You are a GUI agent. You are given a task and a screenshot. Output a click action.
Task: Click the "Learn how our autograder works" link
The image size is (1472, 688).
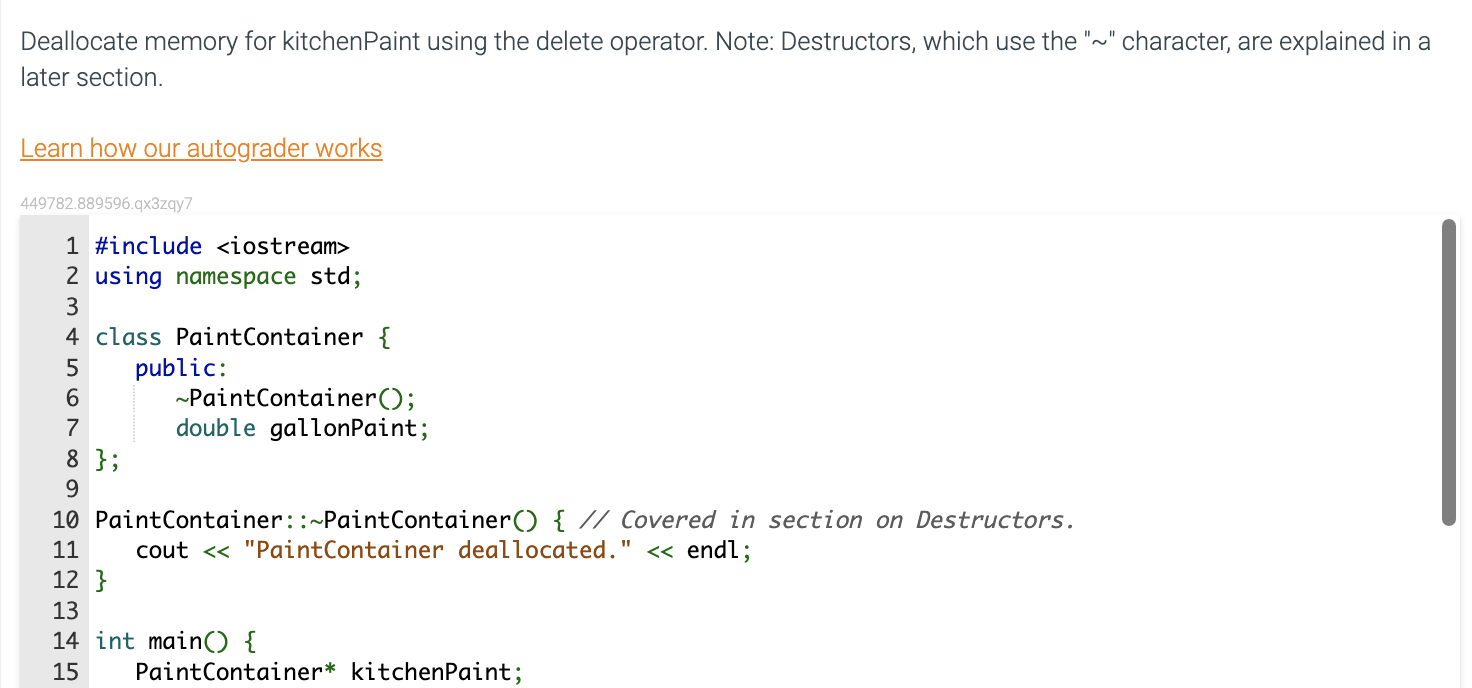click(x=200, y=148)
